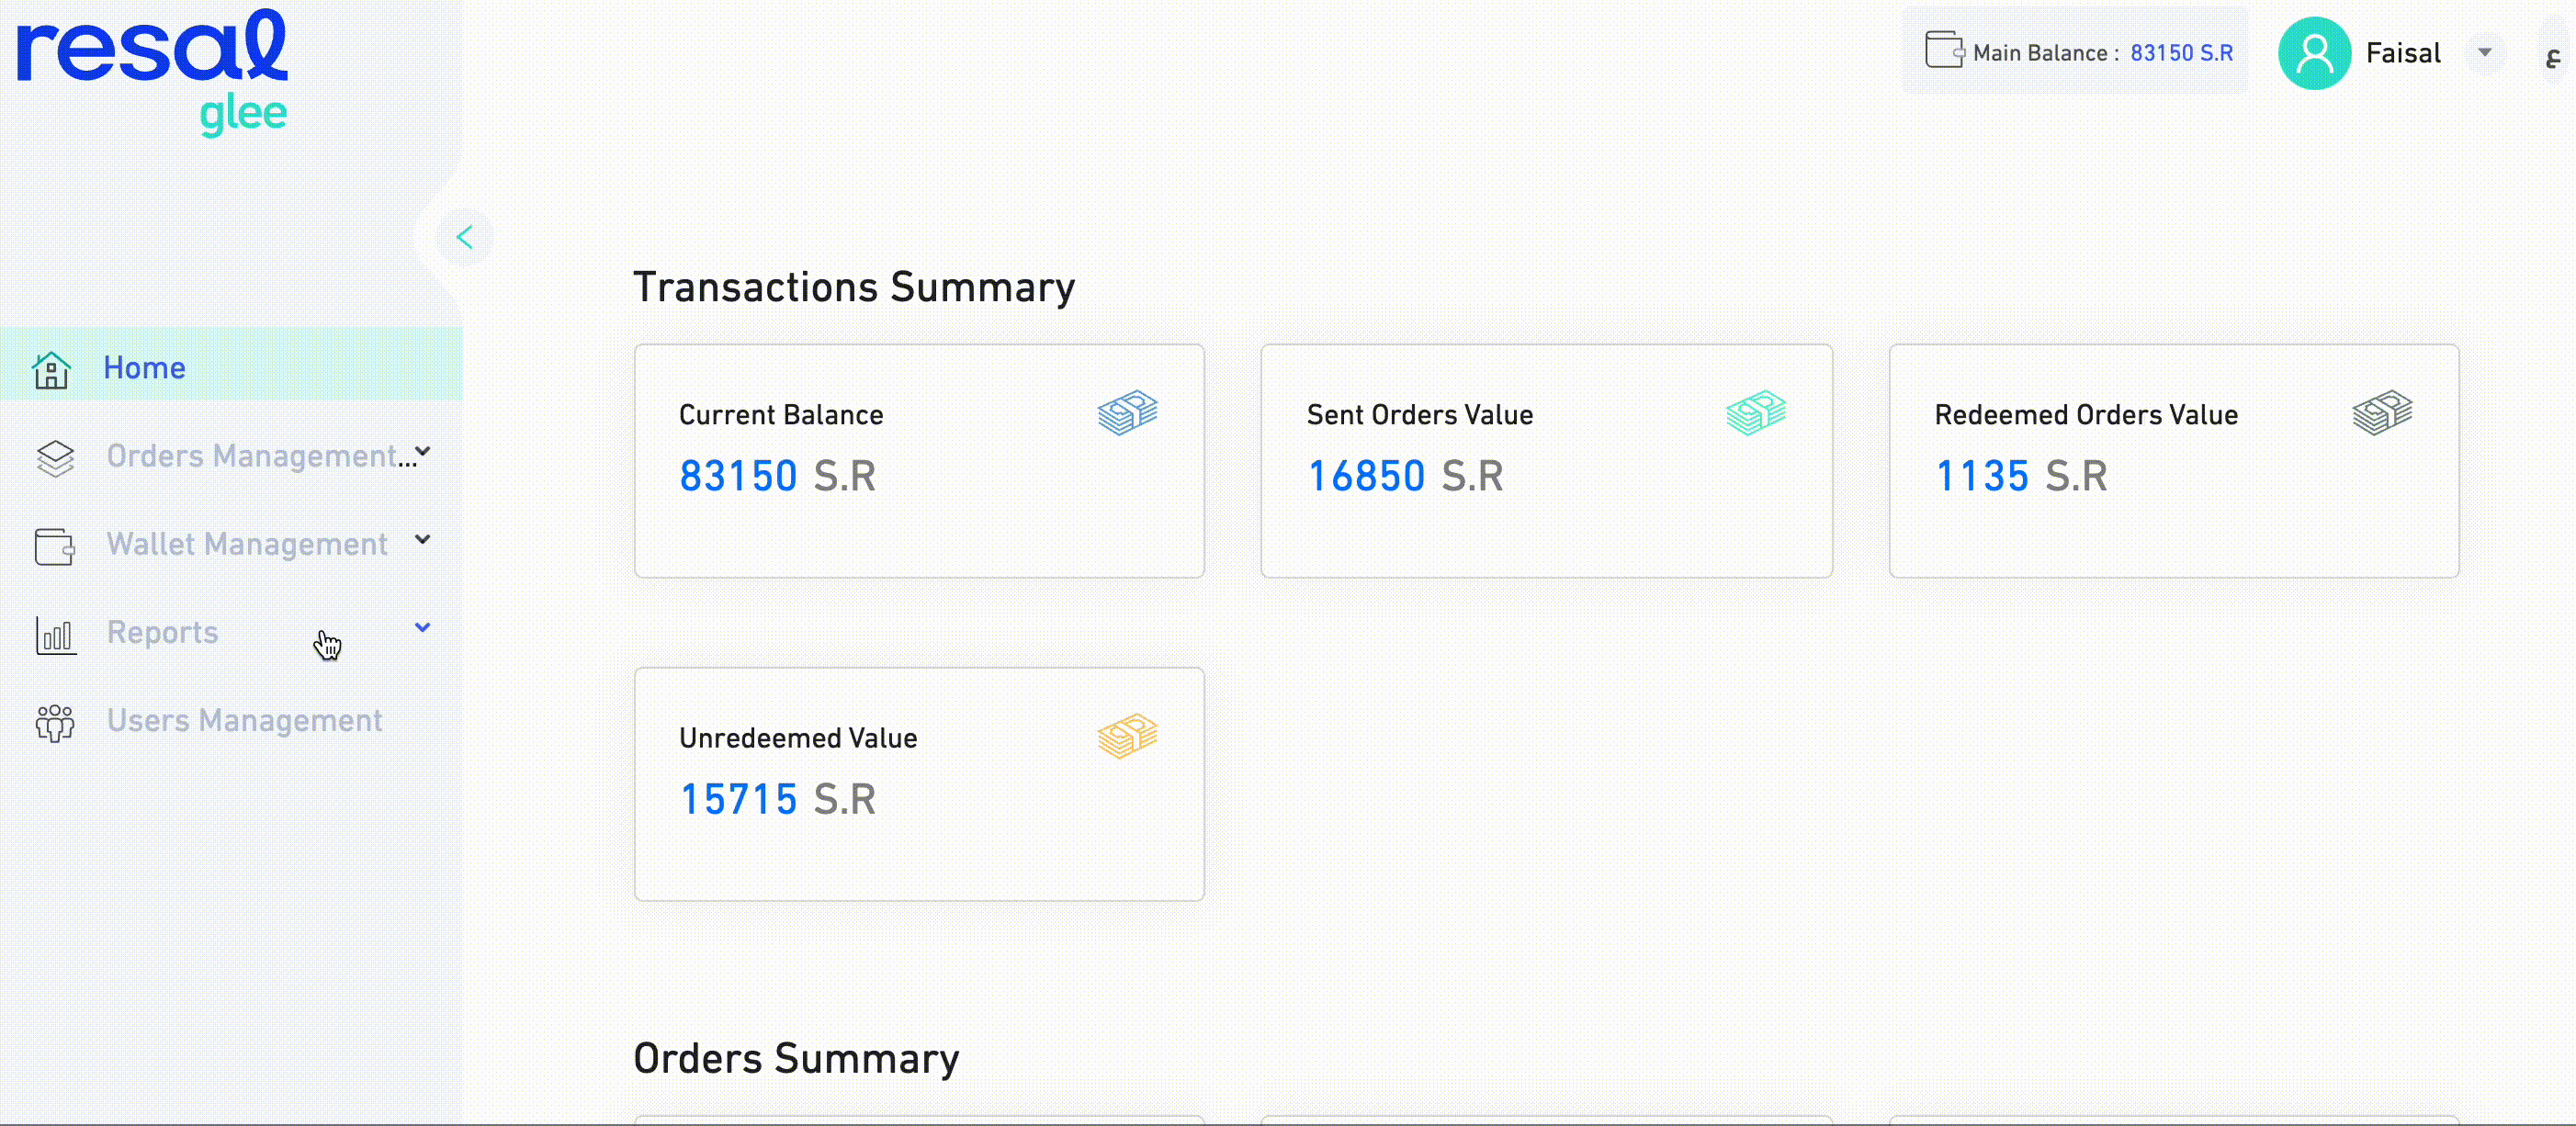Viewport: 2576px width, 1126px height.
Task: Click the 1135 S.R value
Action: [2021, 476]
